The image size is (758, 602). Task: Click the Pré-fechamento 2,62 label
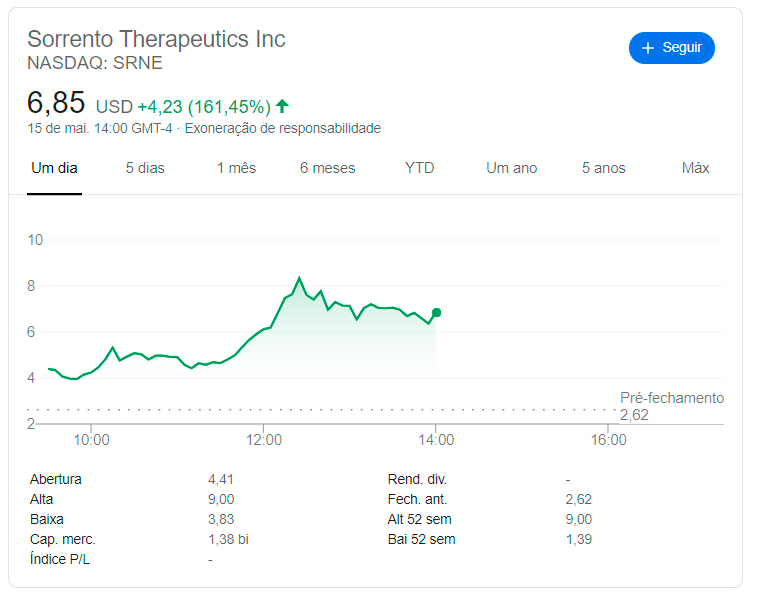coord(672,406)
